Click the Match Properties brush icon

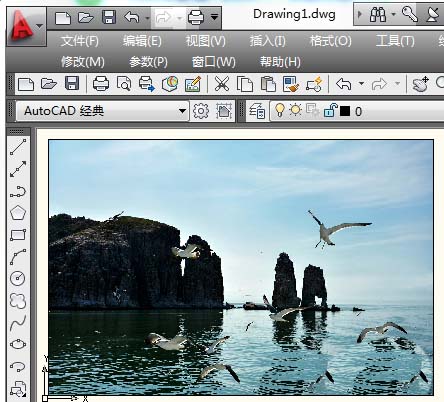[x=291, y=84]
